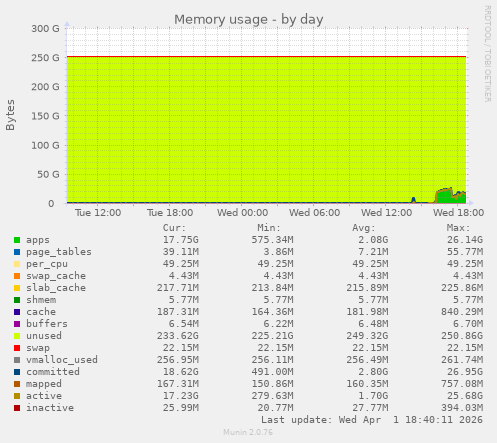Image resolution: width=497 pixels, height=443 pixels.
Task: Click the brown mapped legend swatch
Action: tap(17, 384)
